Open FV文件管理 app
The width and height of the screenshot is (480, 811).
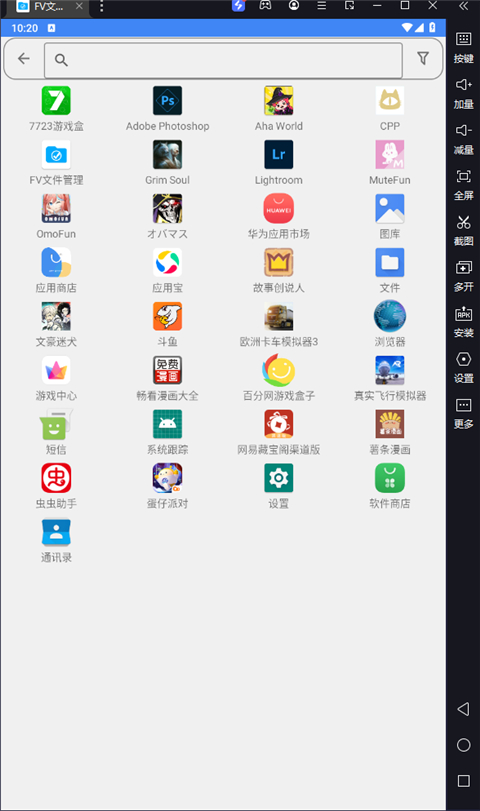(56, 154)
